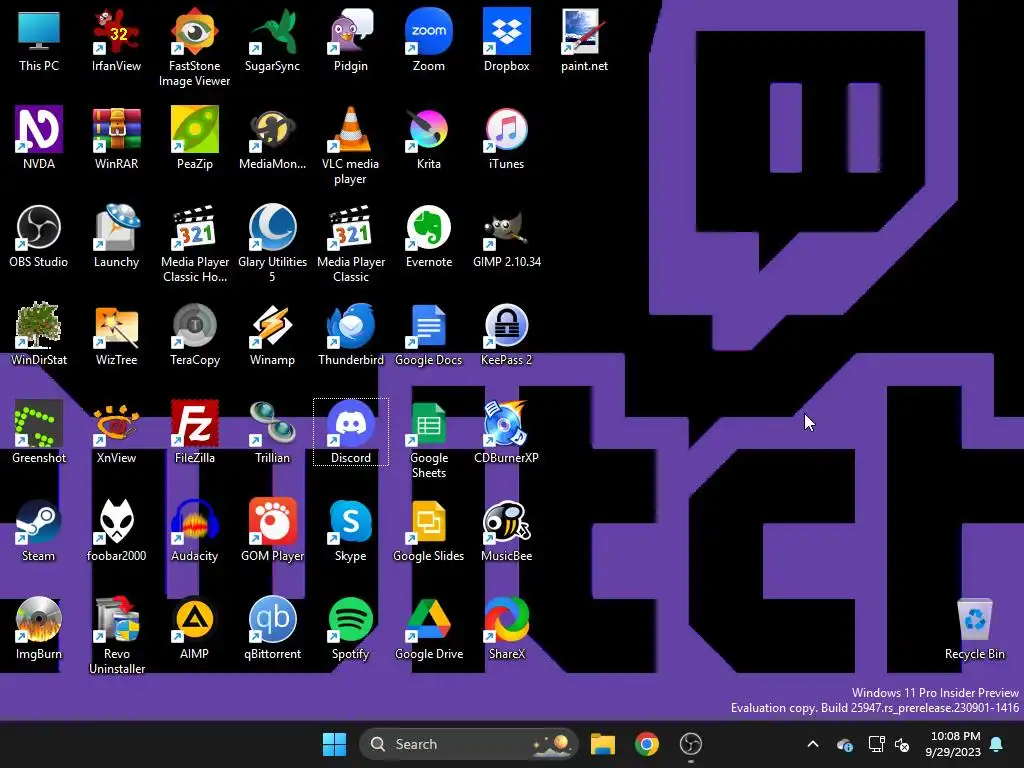
Task: Select the Media Player Classic icon
Action: 351,243
